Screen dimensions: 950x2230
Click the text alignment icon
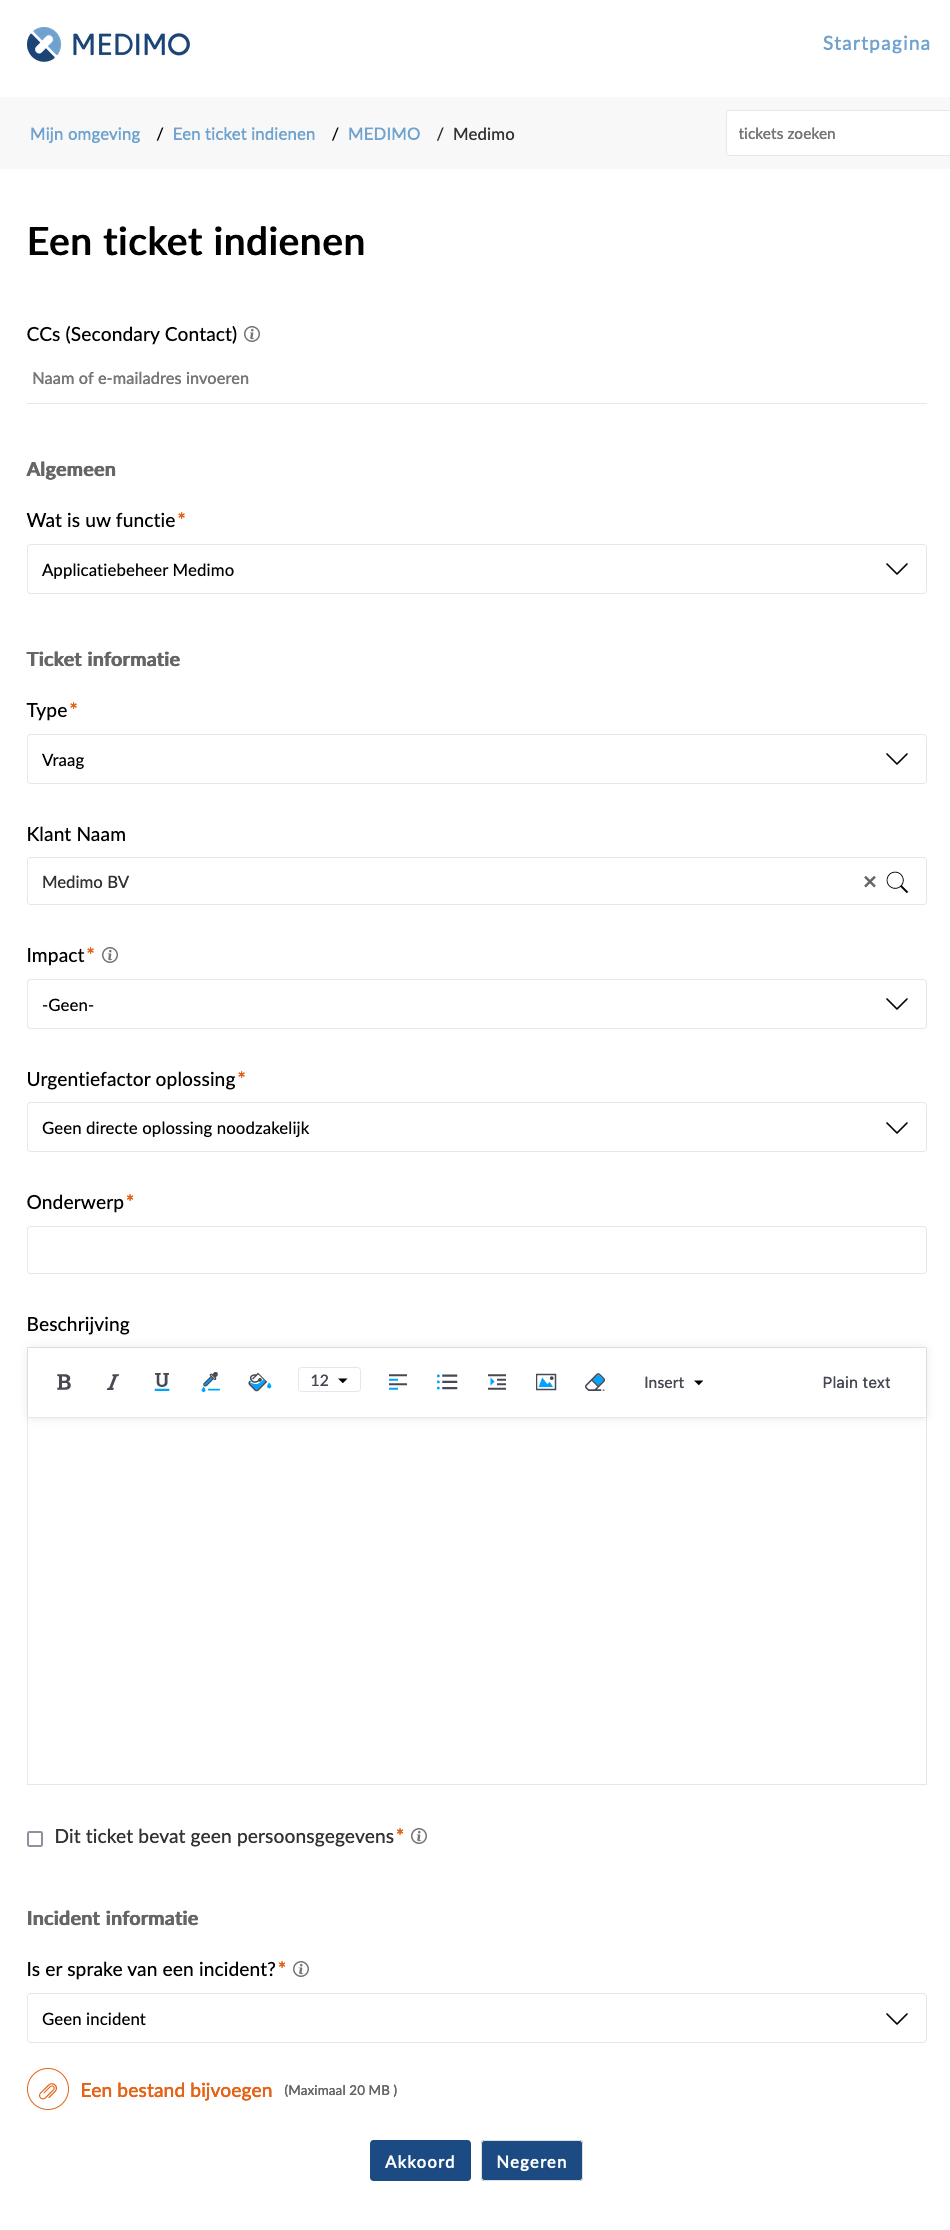pyautogui.click(x=397, y=1382)
